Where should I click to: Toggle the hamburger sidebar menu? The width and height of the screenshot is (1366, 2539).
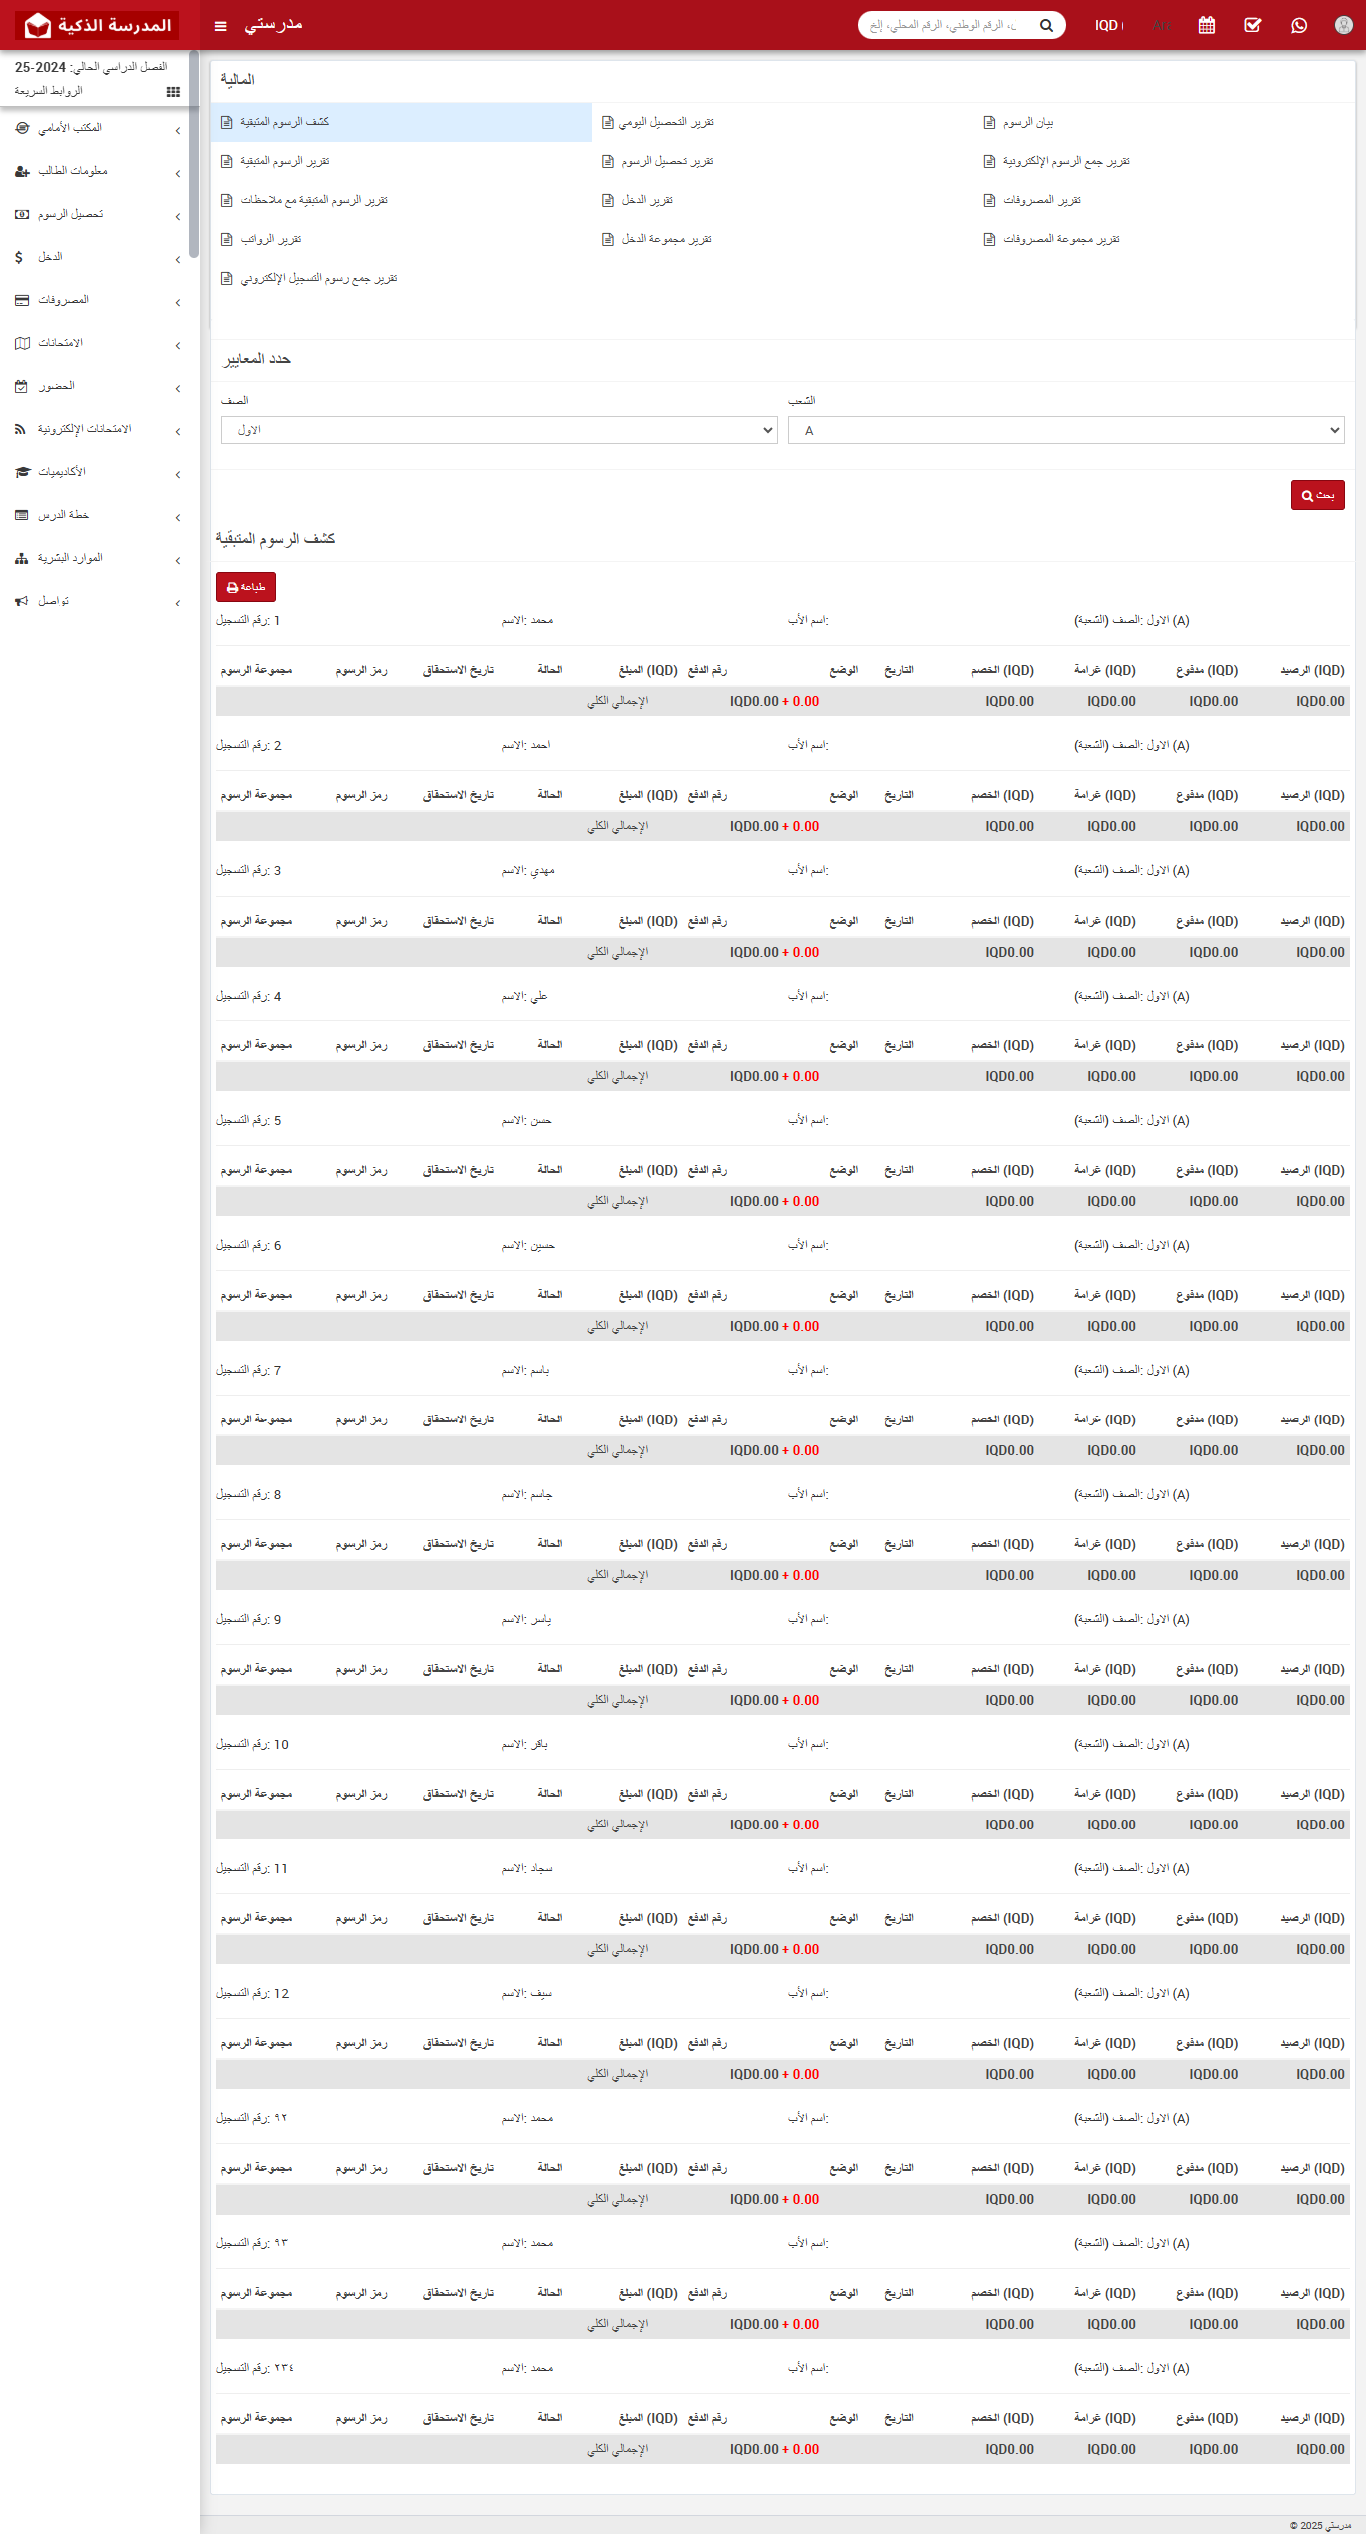pyautogui.click(x=220, y=26)
